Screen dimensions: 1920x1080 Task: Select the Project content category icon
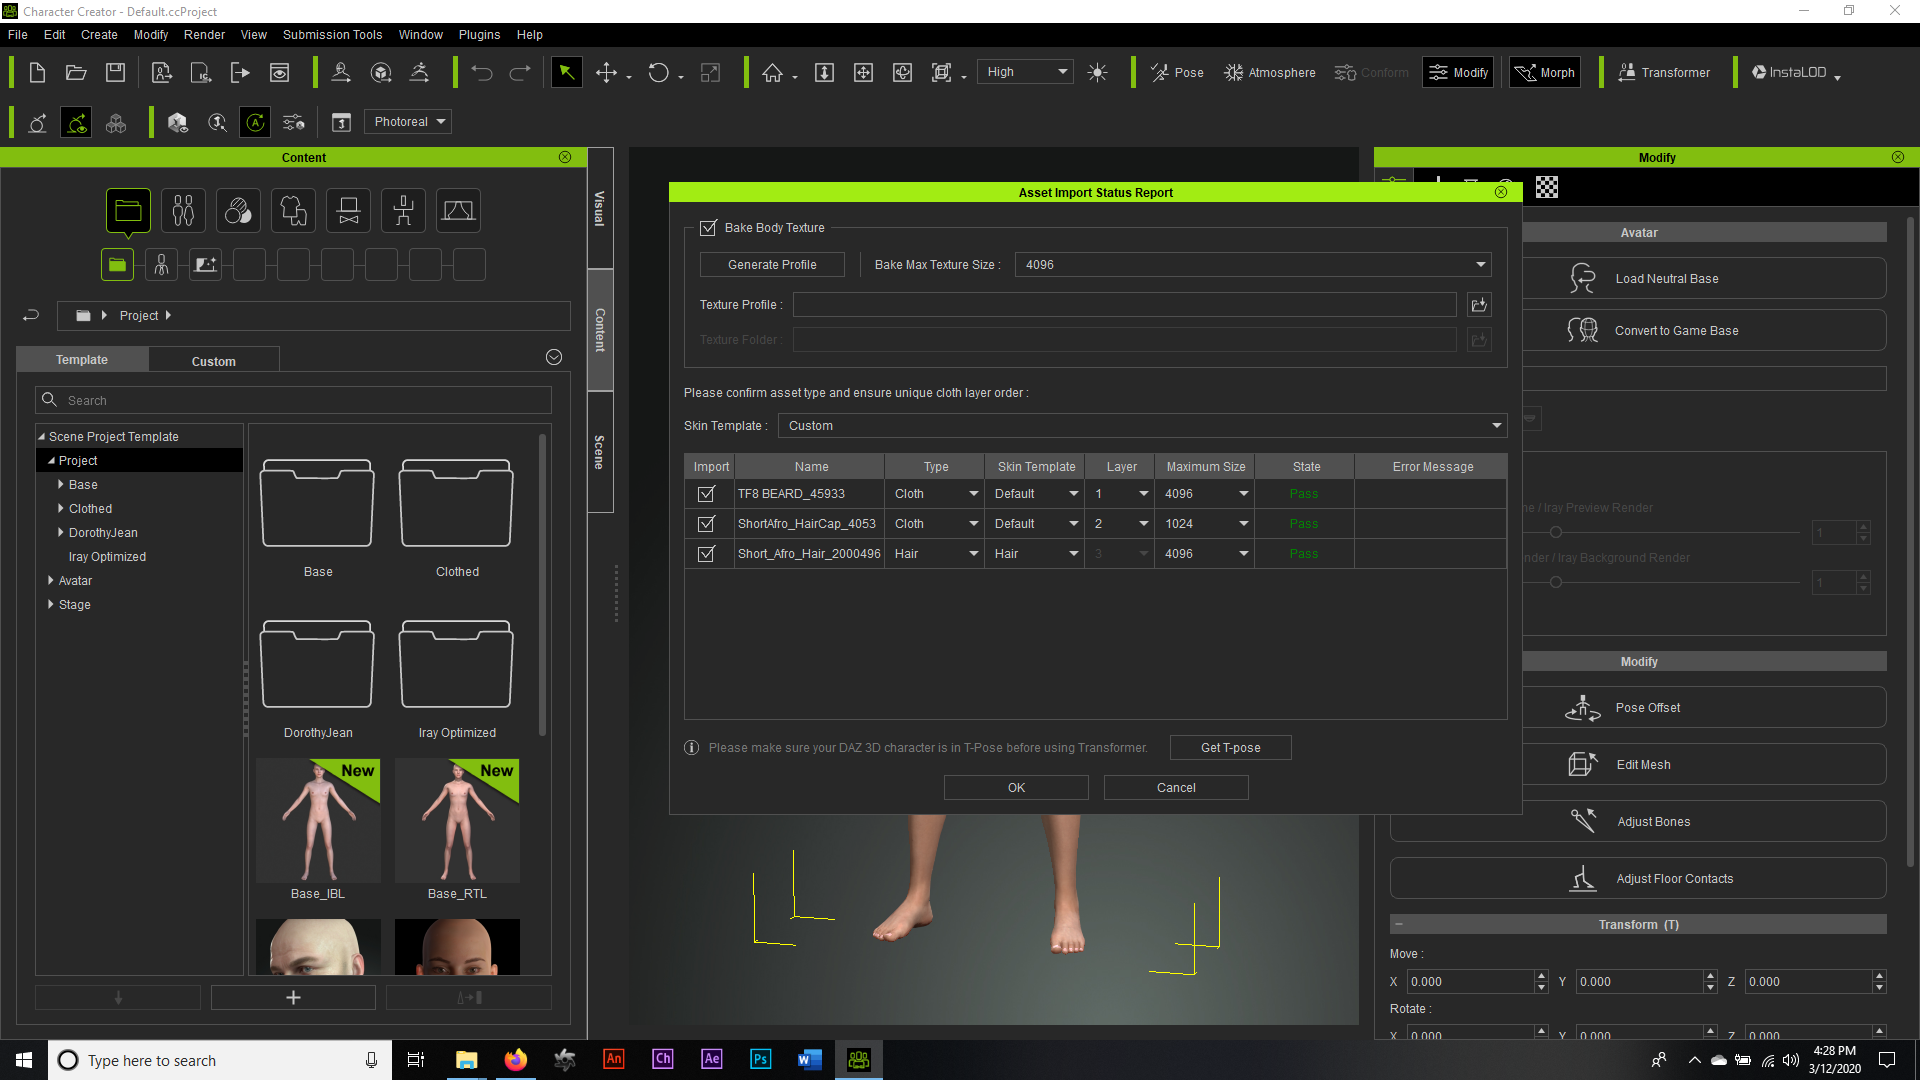[128, 210]
